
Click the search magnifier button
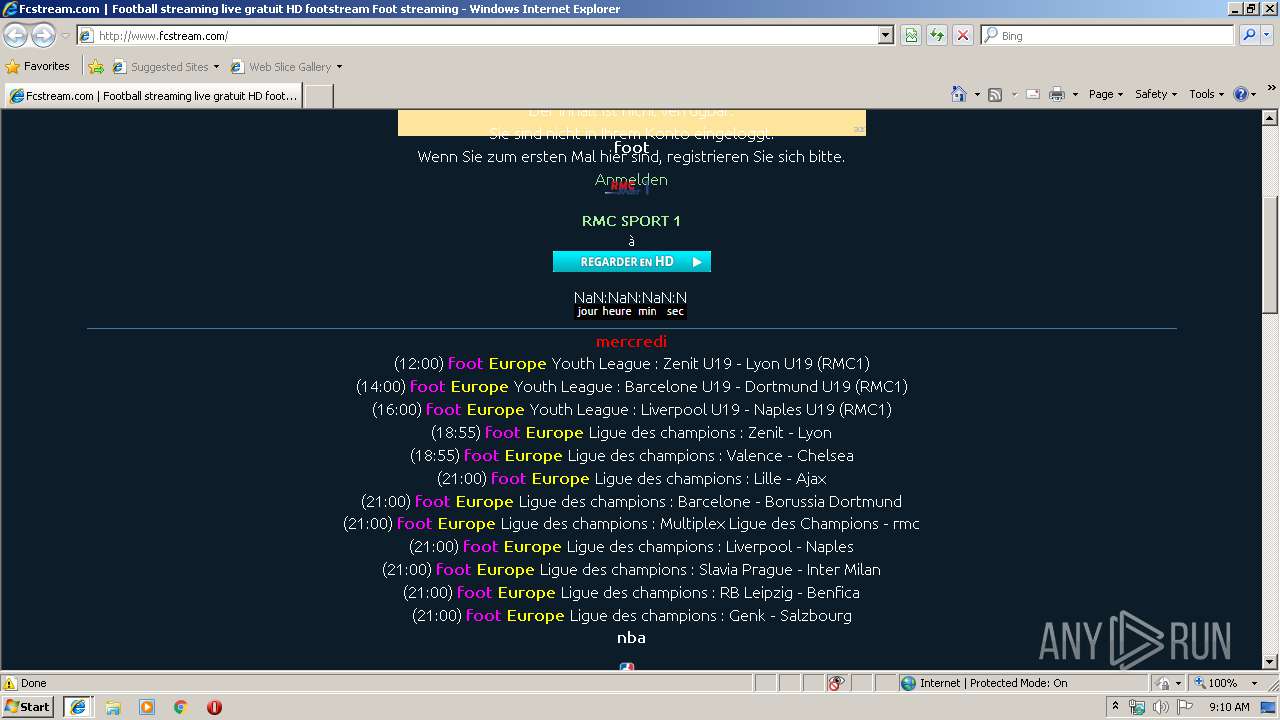click(x=1248, y=35)
